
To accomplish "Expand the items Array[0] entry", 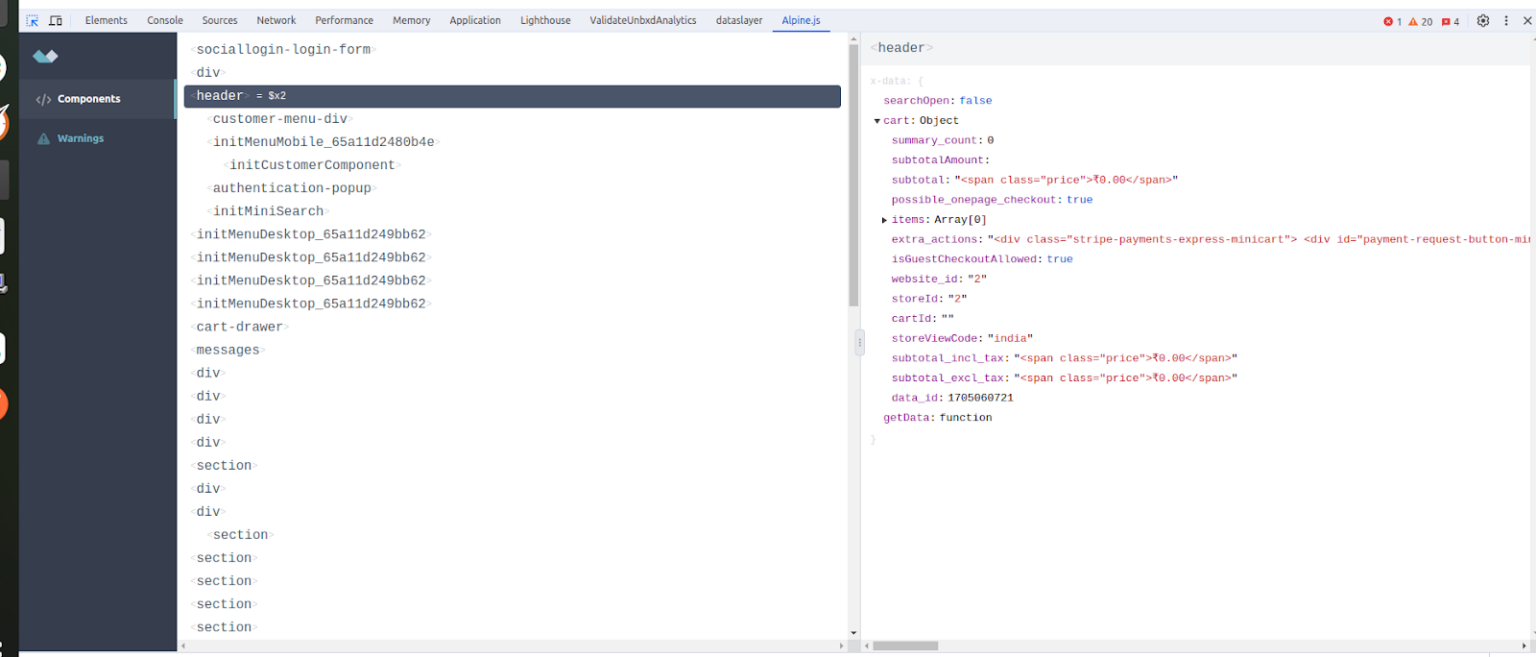I will point(884,219).
